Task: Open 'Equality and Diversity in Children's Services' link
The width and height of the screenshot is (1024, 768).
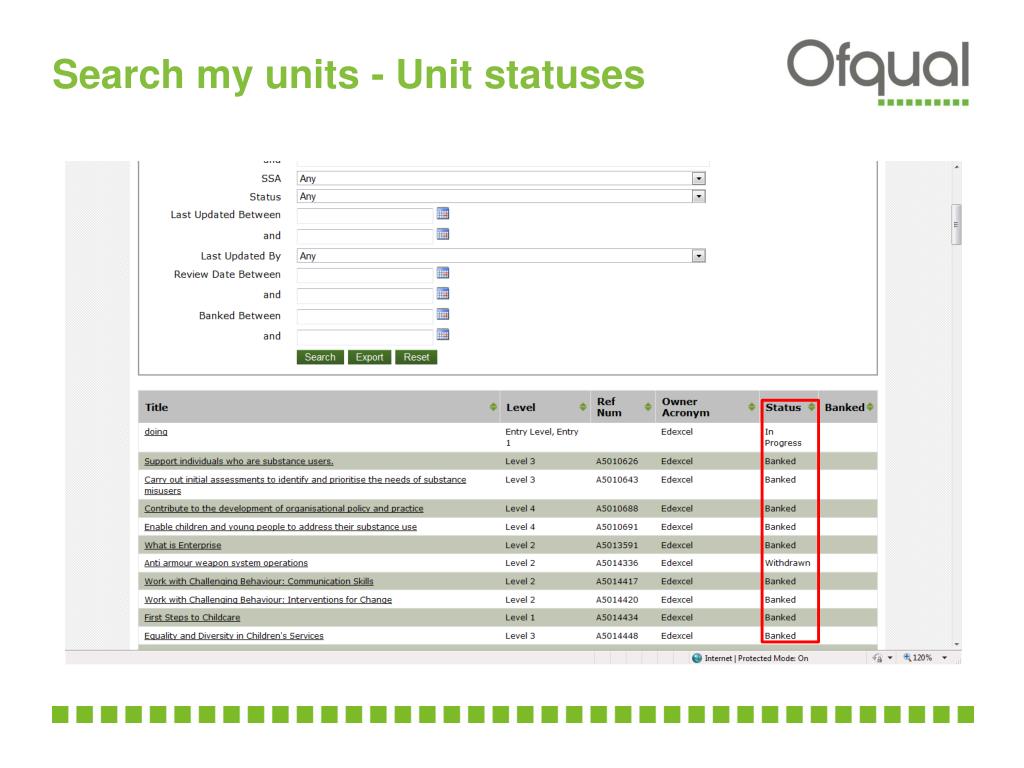Action: 234,635
